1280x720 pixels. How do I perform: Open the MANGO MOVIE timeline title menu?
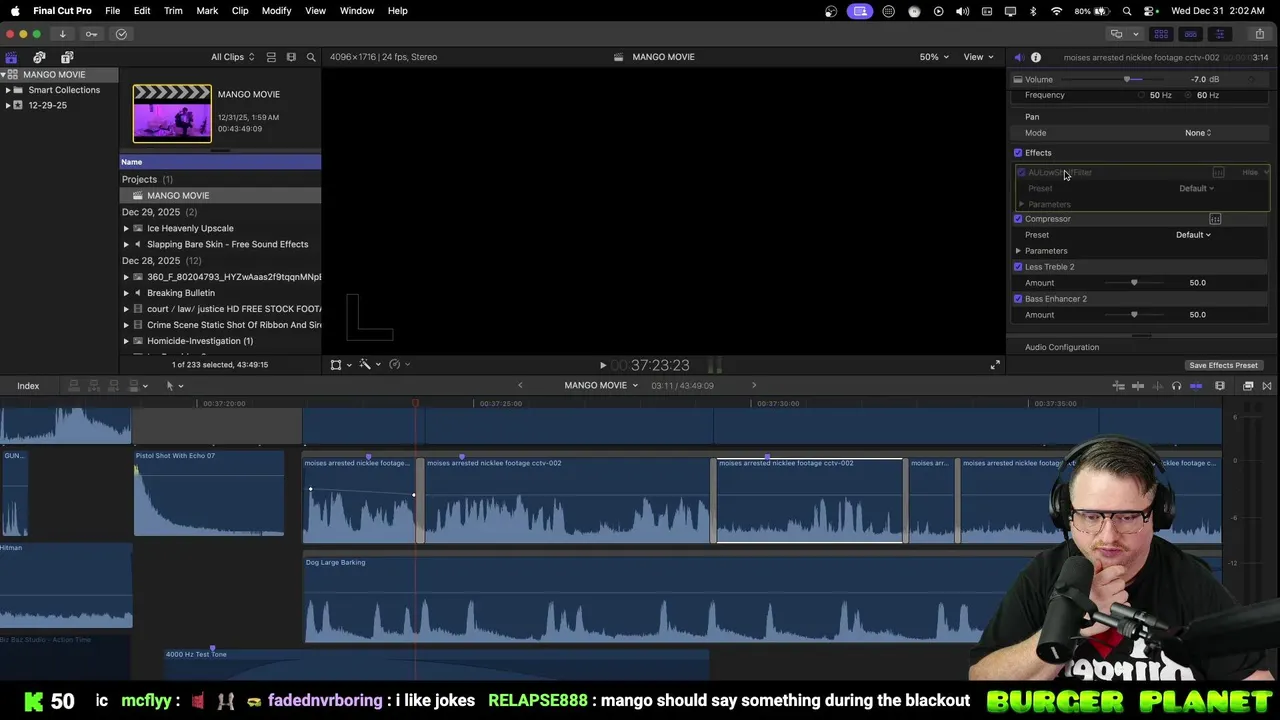[601, 386]
